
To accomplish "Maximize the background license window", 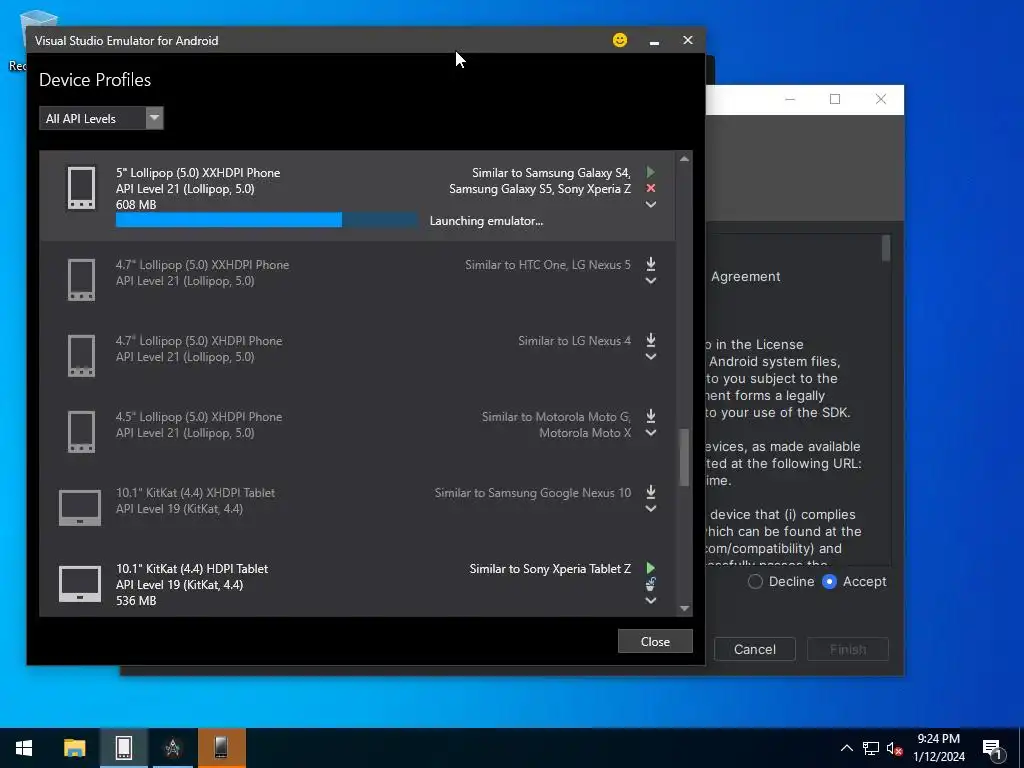I will point(835,99).
